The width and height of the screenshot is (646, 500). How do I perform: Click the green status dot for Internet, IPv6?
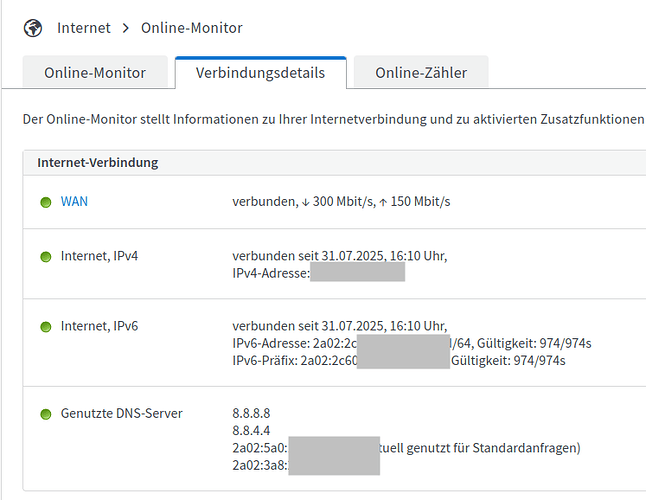[x=46, y=327]
